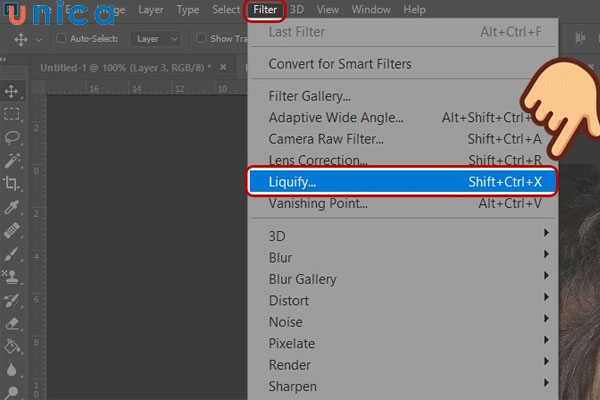600x400 pixels.
Task: Select the Crop tool
Action: pos(13,183)
